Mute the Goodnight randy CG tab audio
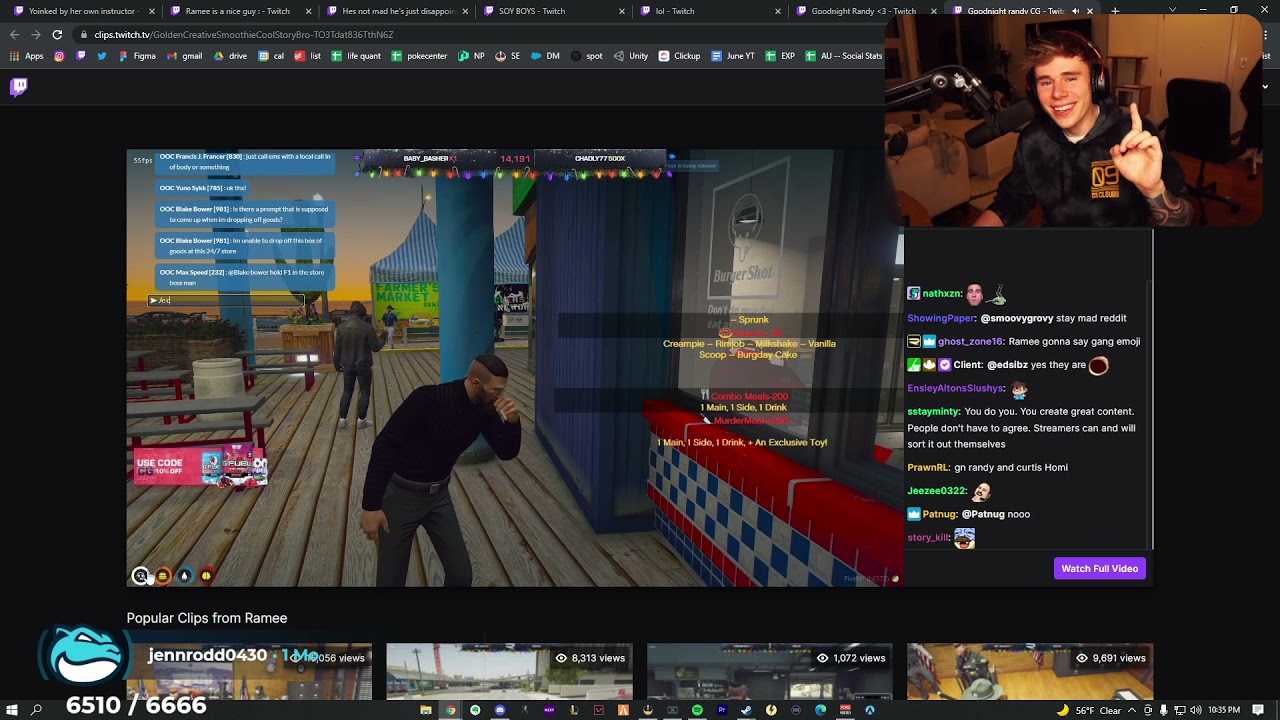Image resolution: width=1280 pixels, height=720 pixels. point(1076,11)
